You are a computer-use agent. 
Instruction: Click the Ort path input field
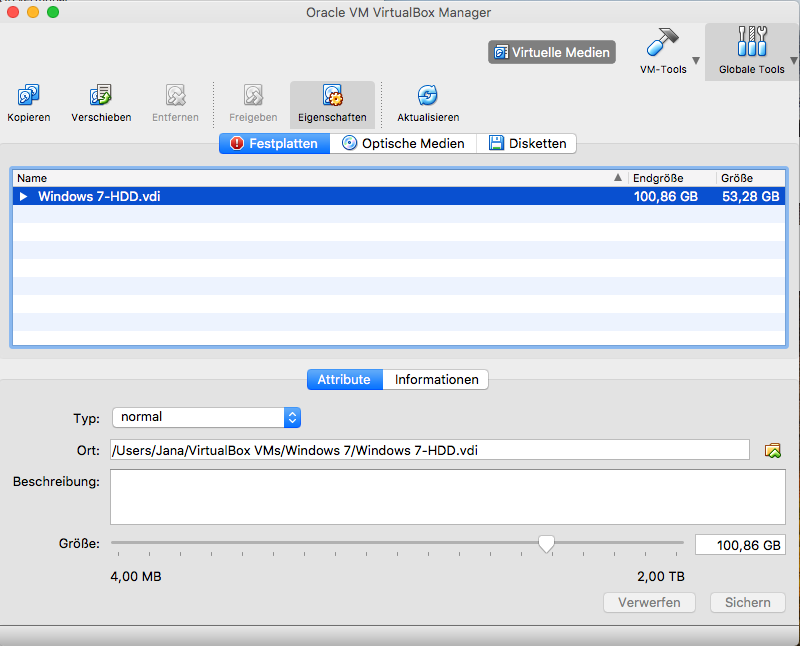tap(430, 450)
